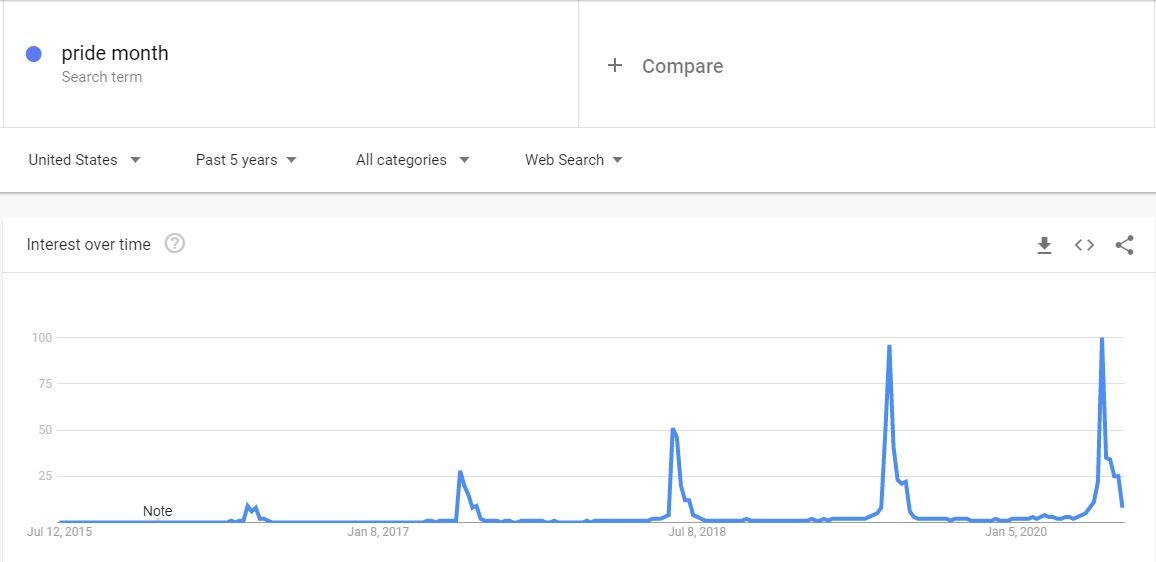Download the Interest over time data

1044,245
